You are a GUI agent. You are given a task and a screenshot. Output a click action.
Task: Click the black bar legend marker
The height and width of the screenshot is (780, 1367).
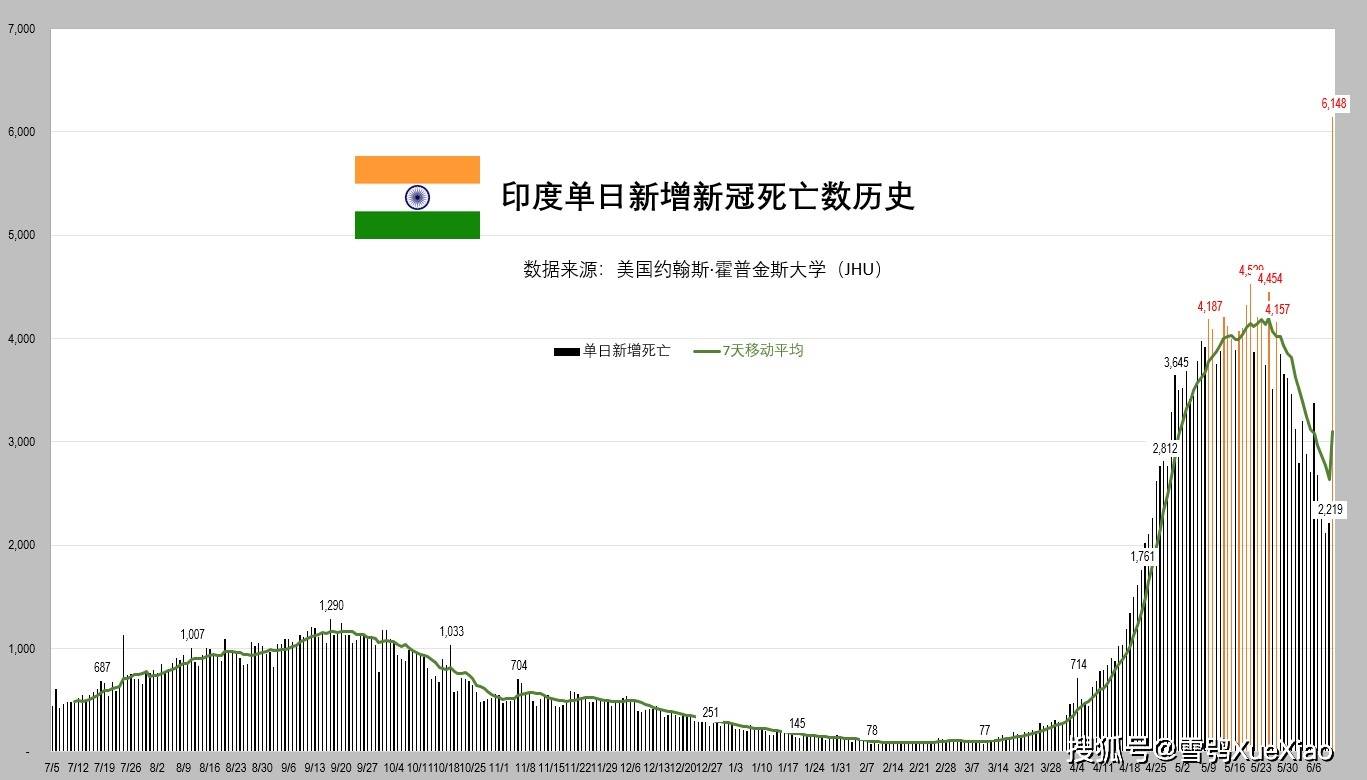(566, 351)
